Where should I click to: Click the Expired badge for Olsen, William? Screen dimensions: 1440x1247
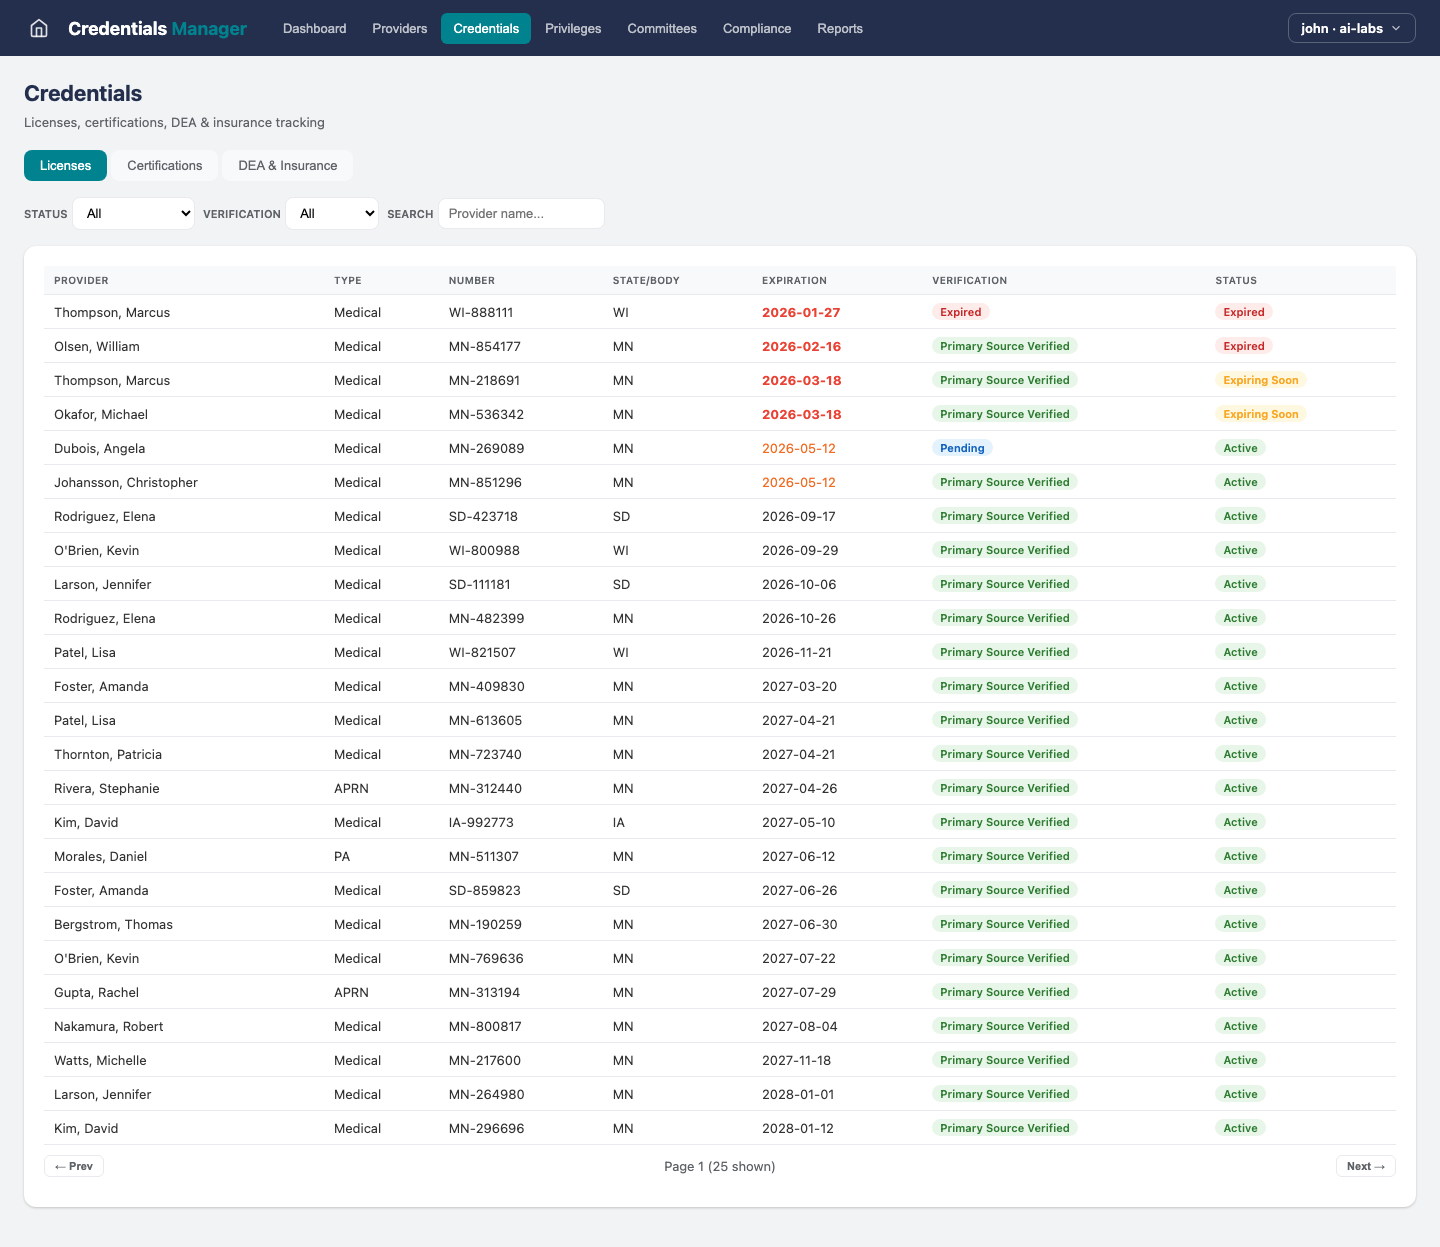pos(1243,346)
